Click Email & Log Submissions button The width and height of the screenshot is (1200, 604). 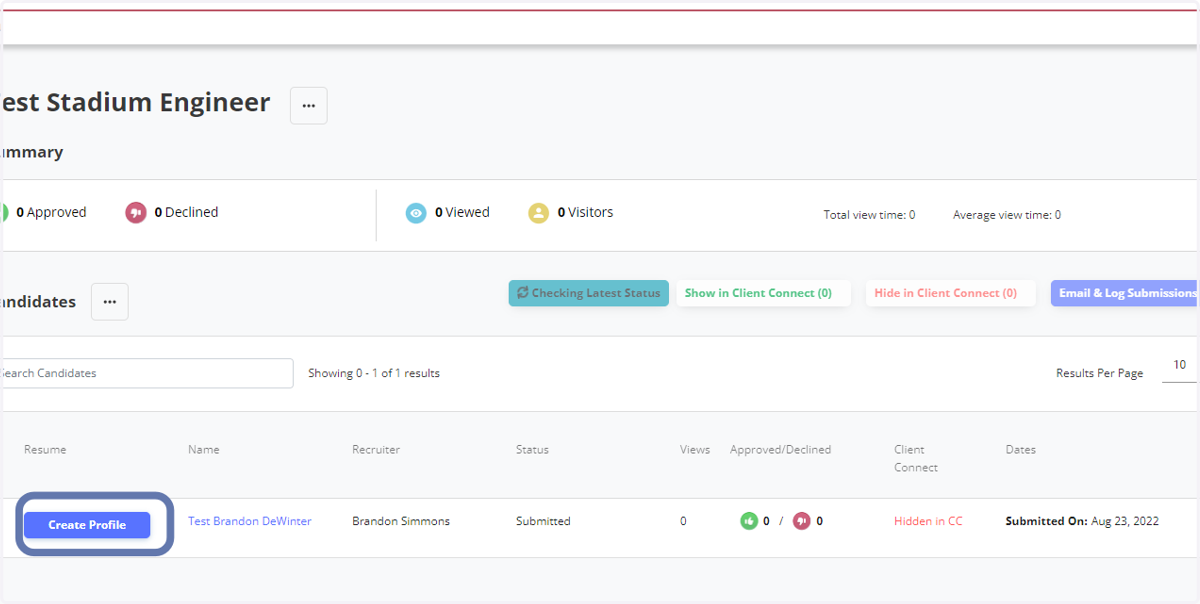point(1125,293)
